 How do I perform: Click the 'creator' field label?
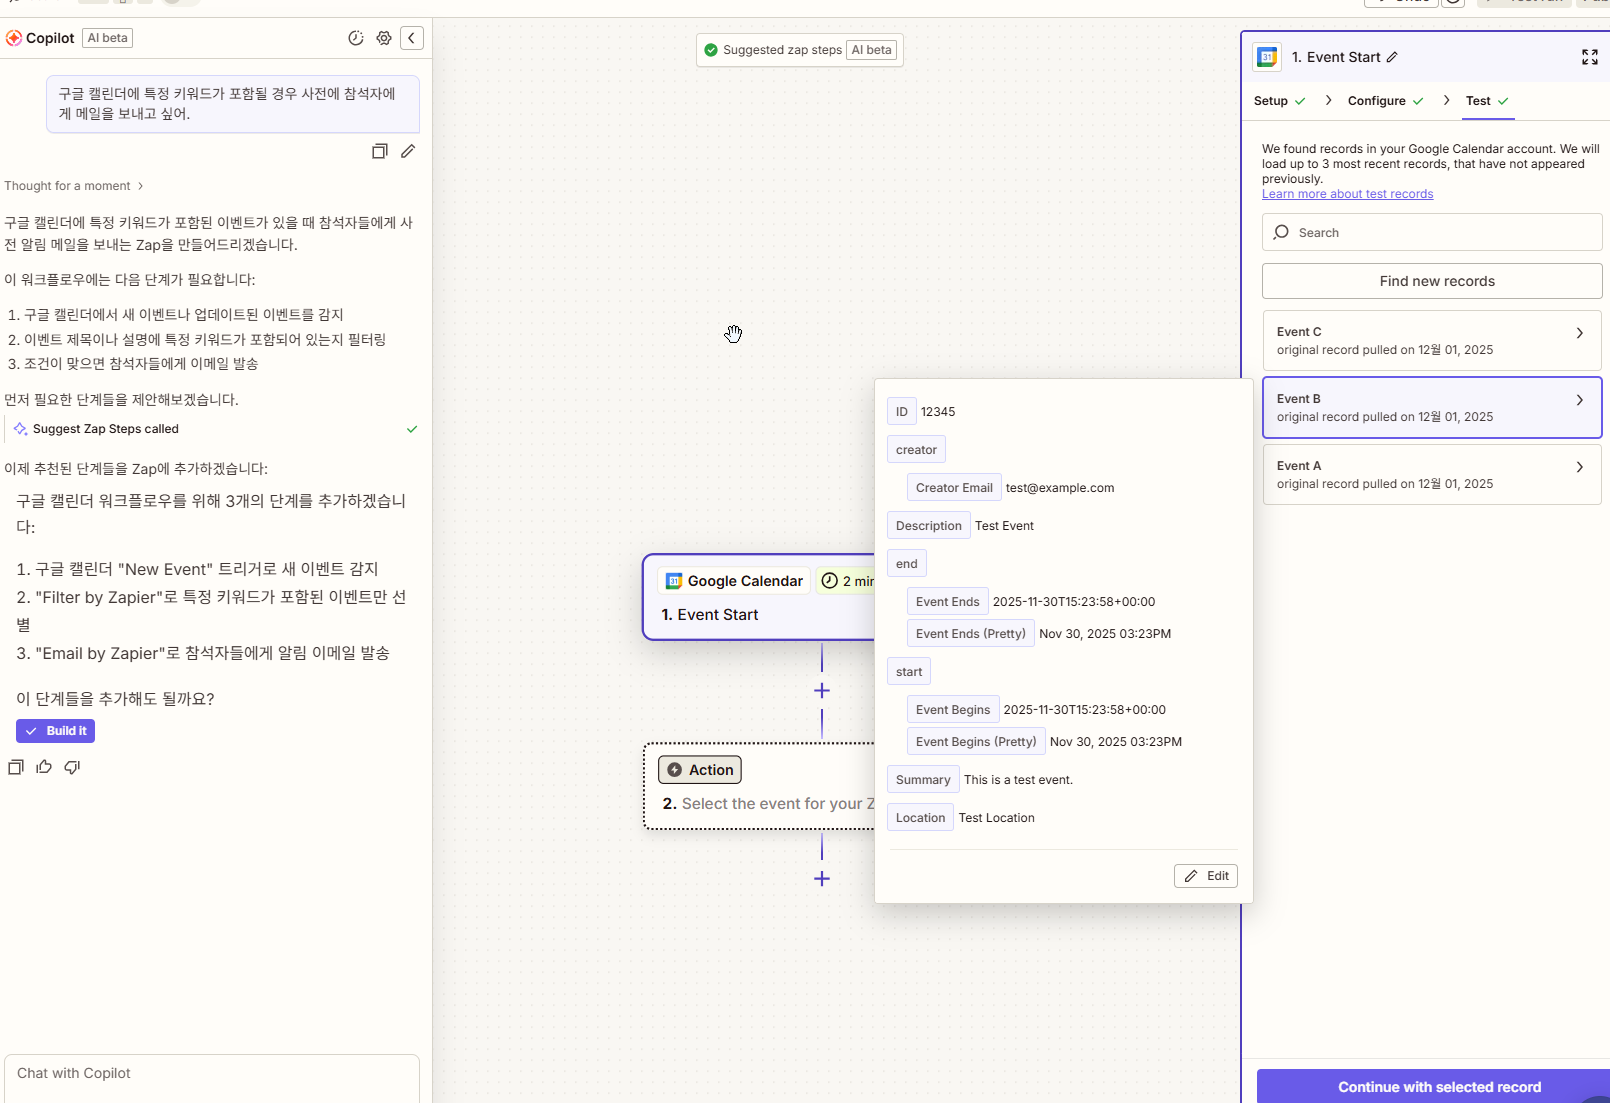point(916,450)
